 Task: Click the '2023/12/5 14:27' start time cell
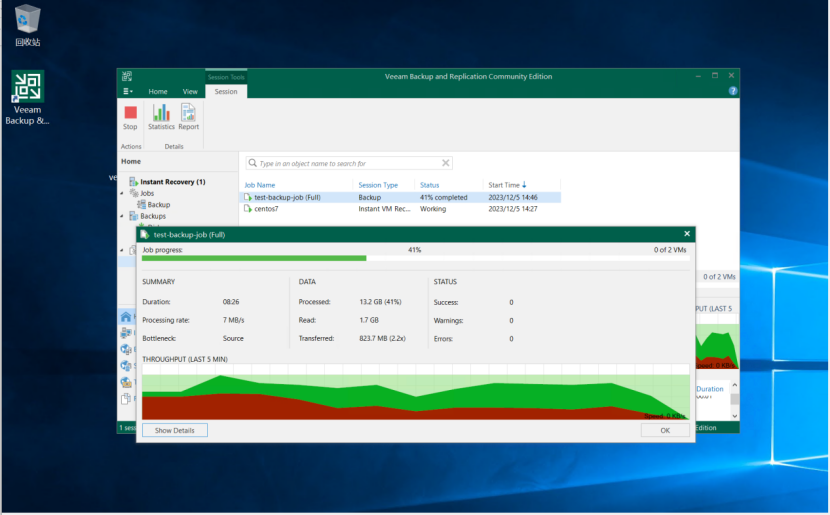coord(512,209)
